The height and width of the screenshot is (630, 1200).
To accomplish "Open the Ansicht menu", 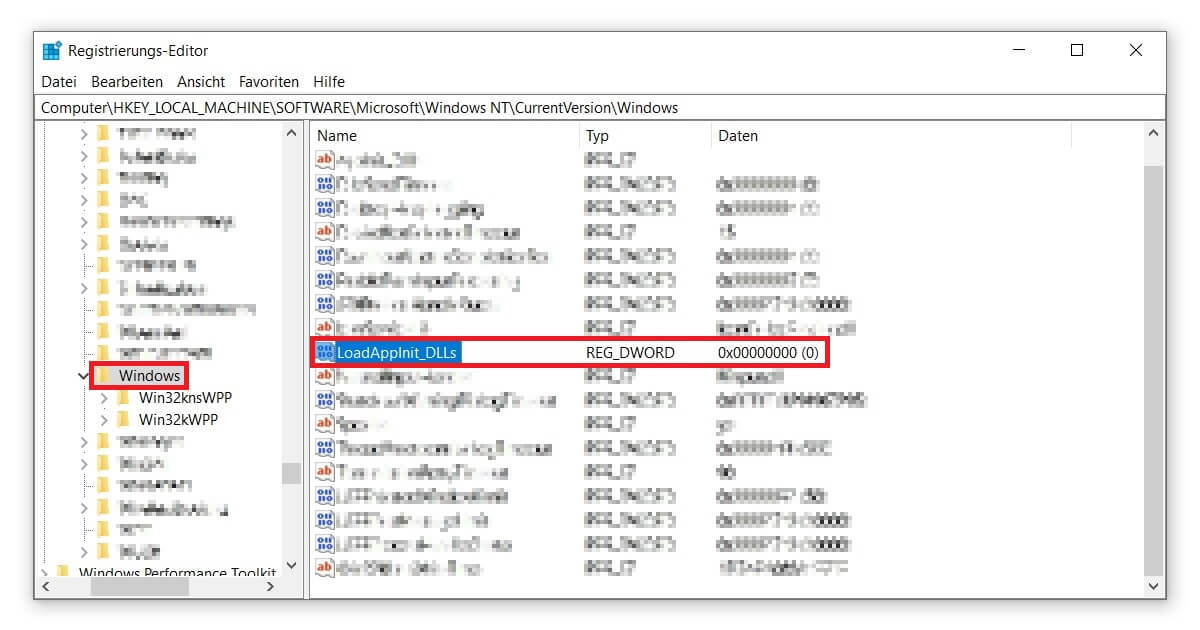I will point(201,82).
